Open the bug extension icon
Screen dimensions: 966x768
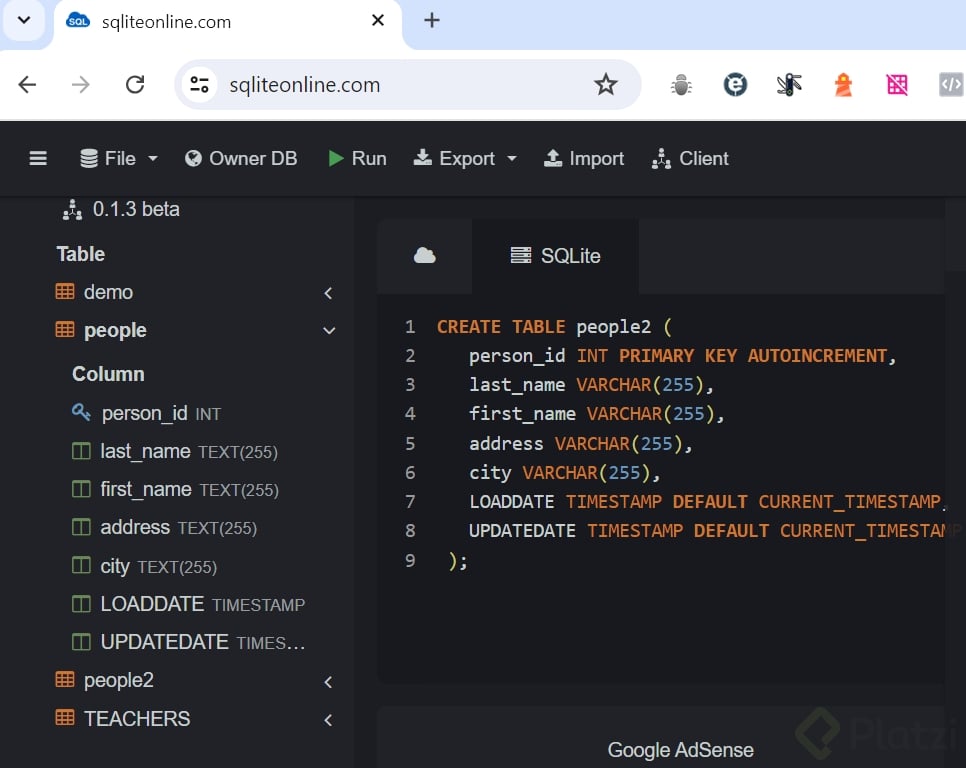coord(681,85)
